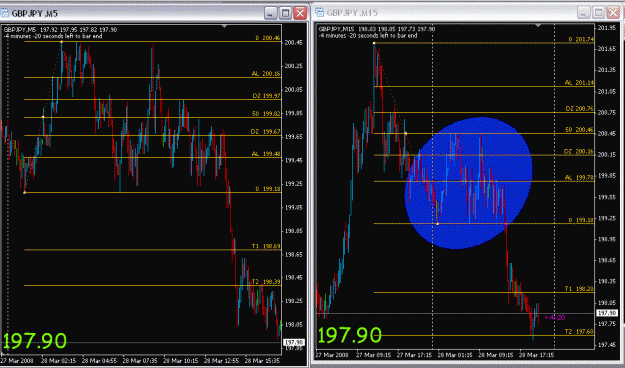The image size is (625, 368).
Task: Select the blue ellipse object in M15 chart
Action: coord(468,183)
